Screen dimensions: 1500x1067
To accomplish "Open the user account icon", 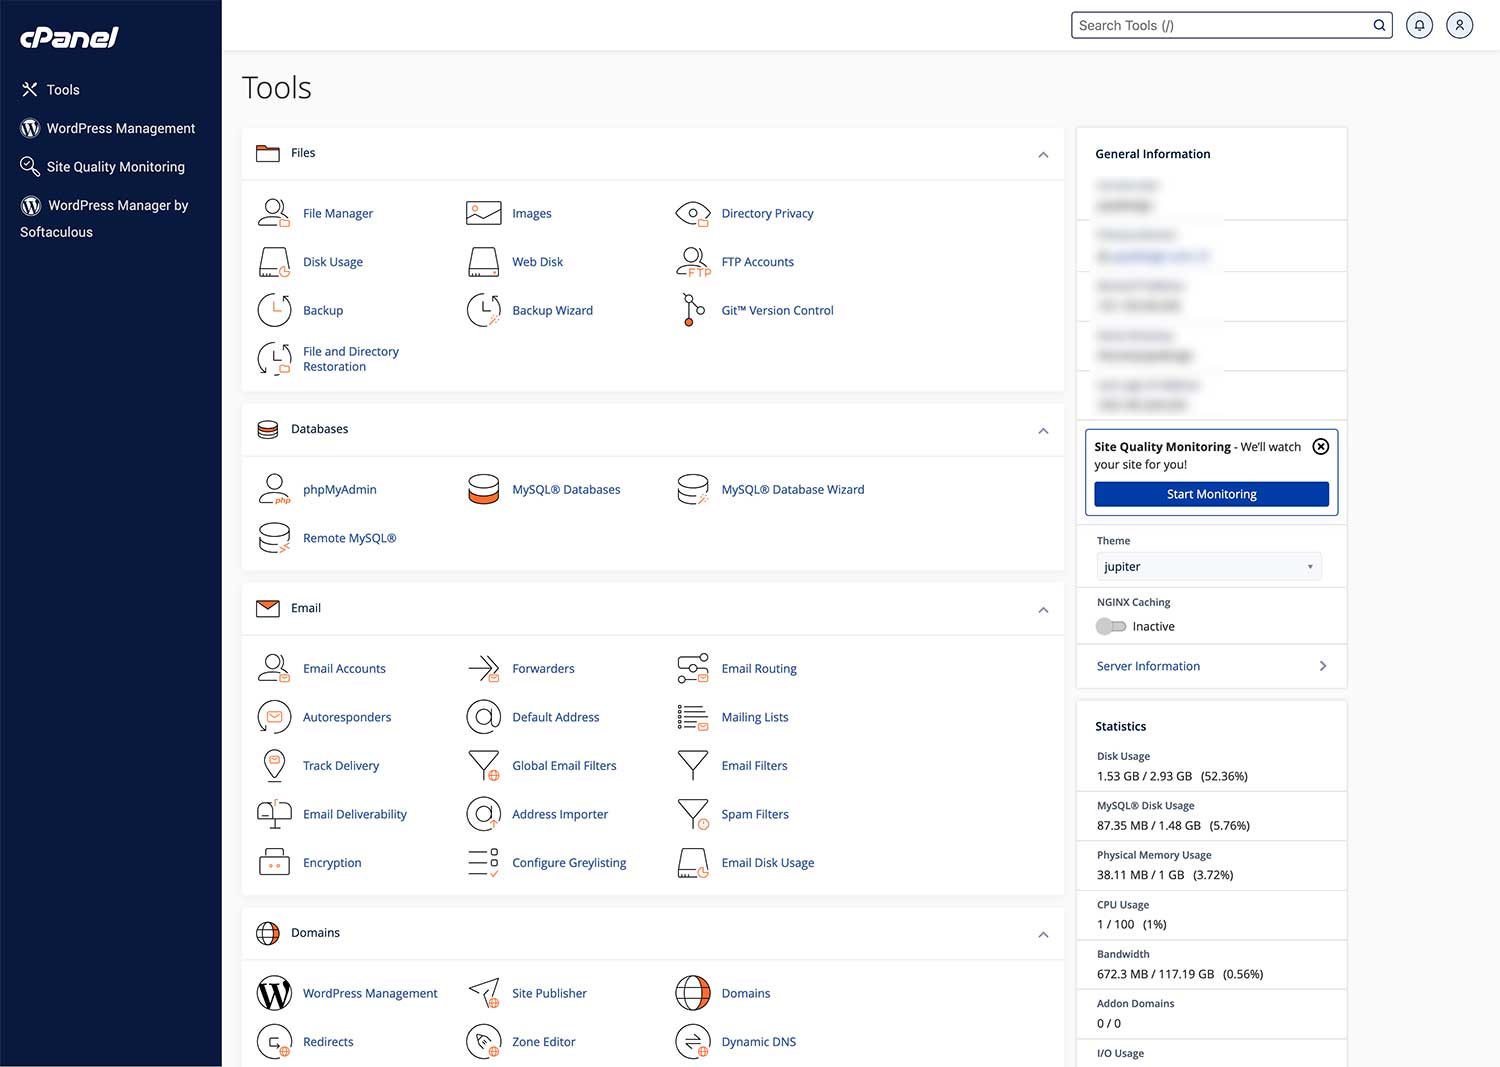I will click(x=1460, y=25).
